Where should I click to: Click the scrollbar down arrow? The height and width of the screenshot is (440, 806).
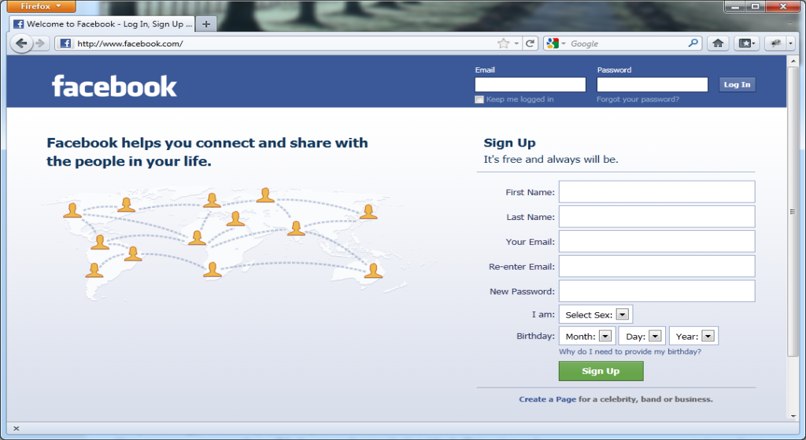(x=793, y=416)
